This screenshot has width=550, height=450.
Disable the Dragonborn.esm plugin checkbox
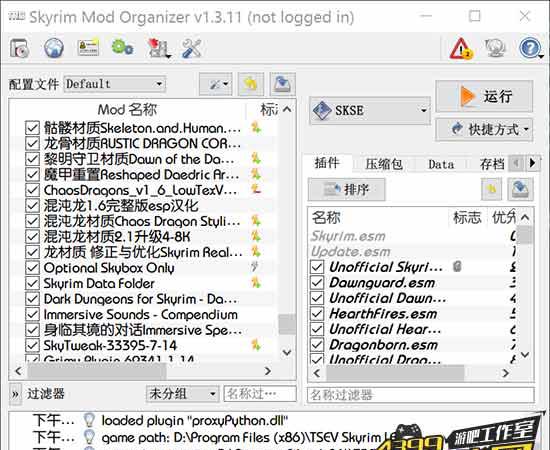click(317, 344)
